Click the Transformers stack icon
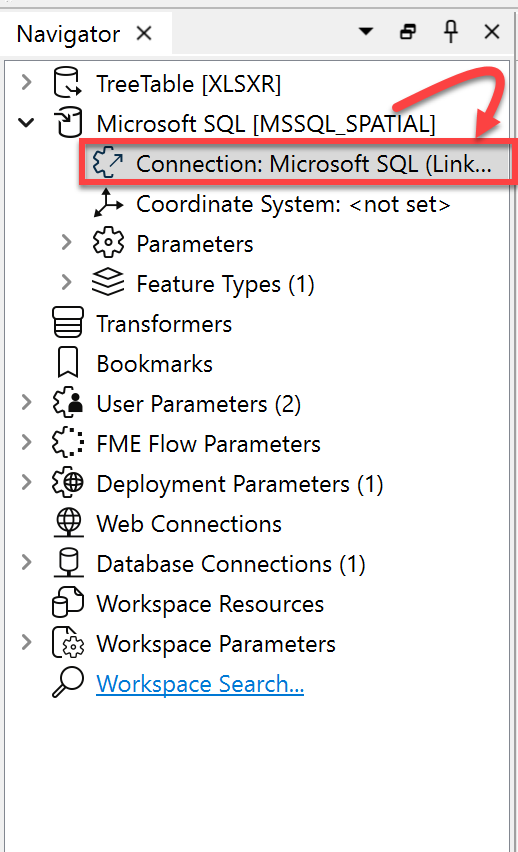Viewport: 518px width, 852px height. click(68, 322)
